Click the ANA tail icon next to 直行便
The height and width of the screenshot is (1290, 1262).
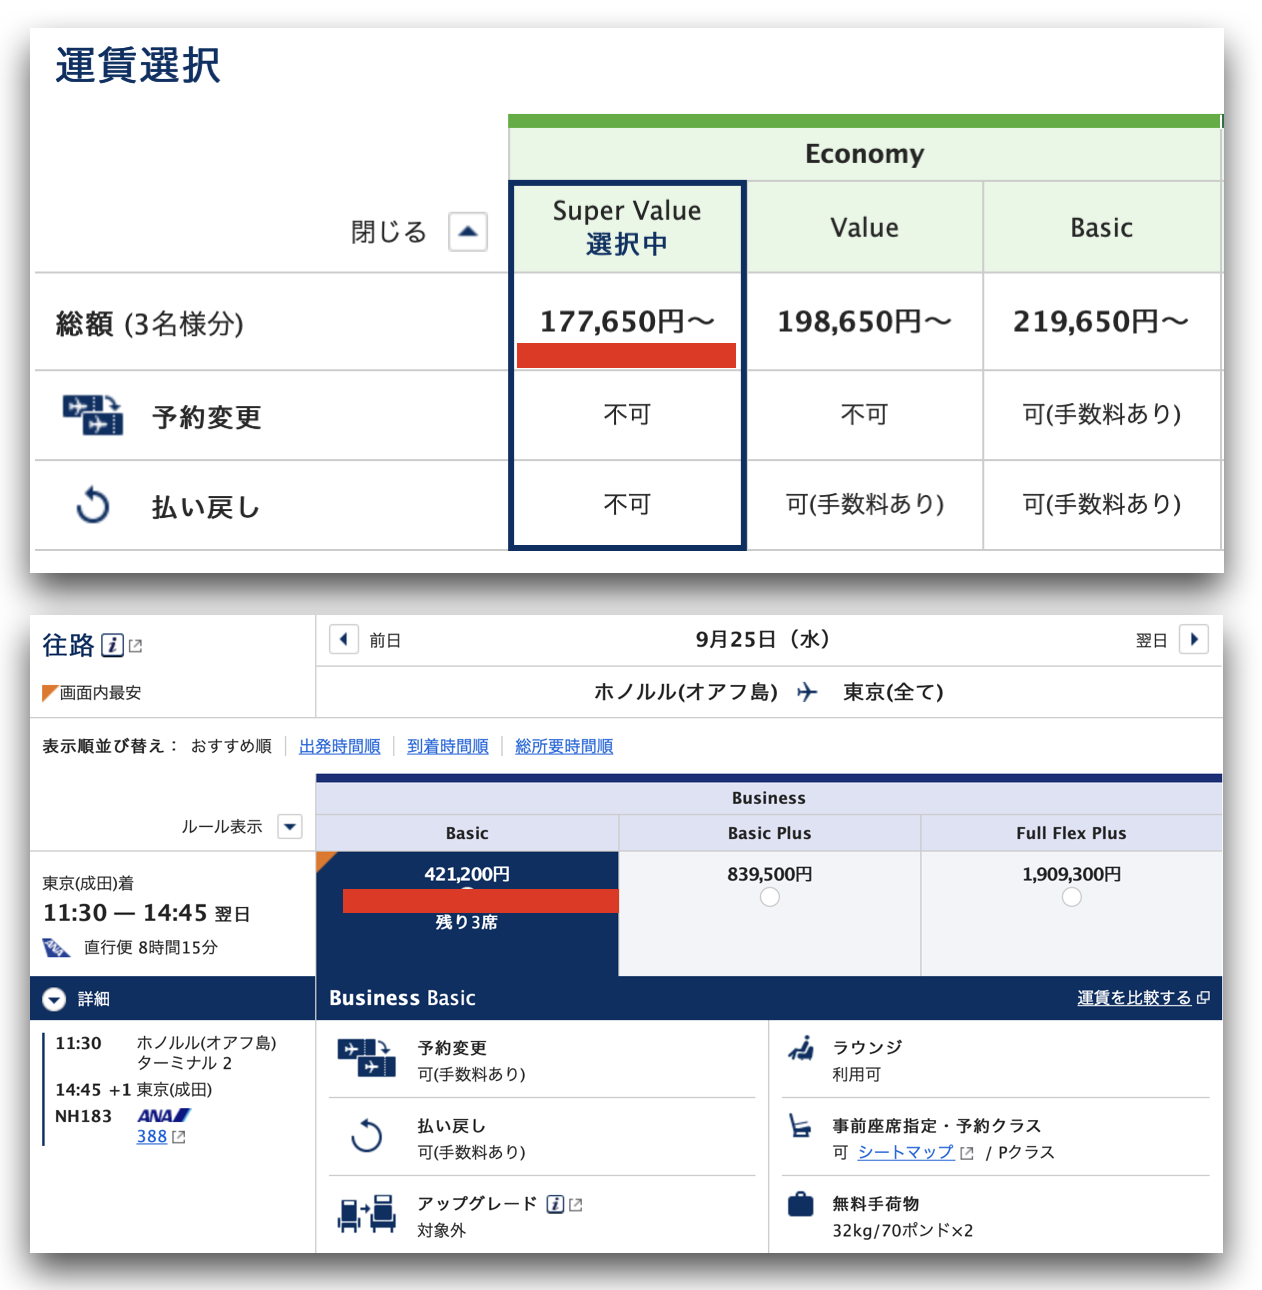[56, 947]
